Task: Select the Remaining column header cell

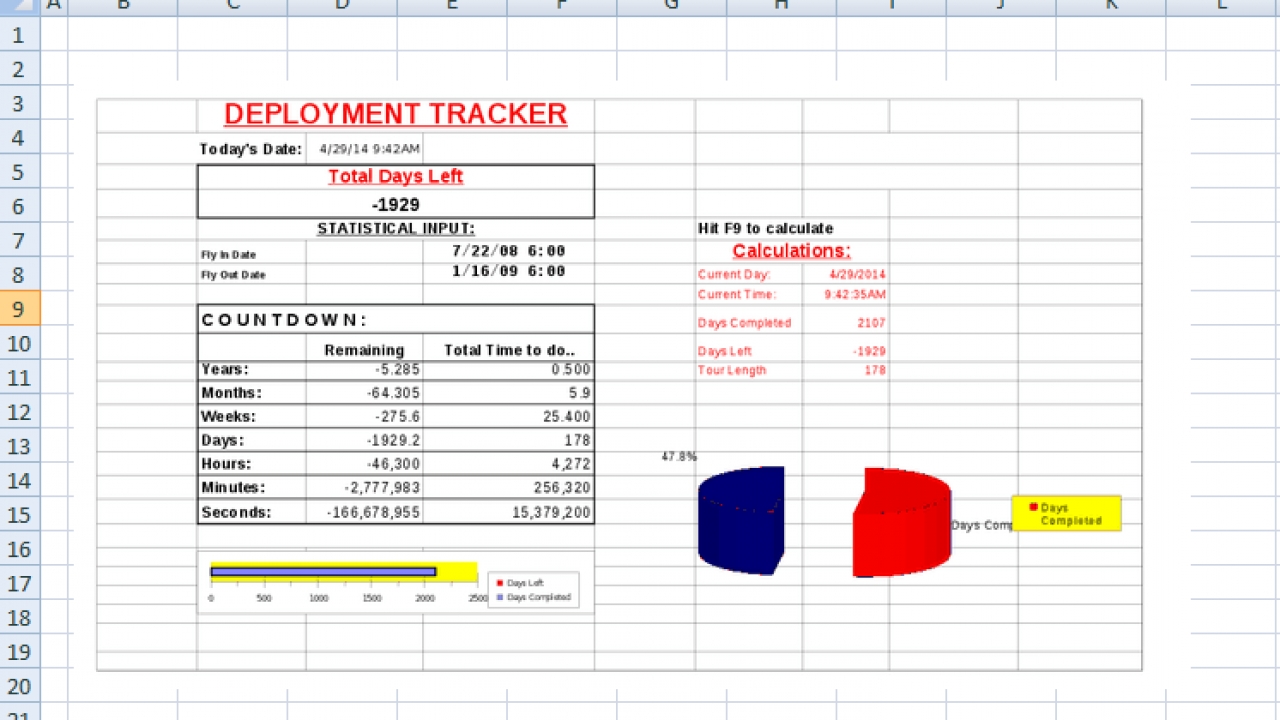Action: pyautogui.click(x=364, y=350)
